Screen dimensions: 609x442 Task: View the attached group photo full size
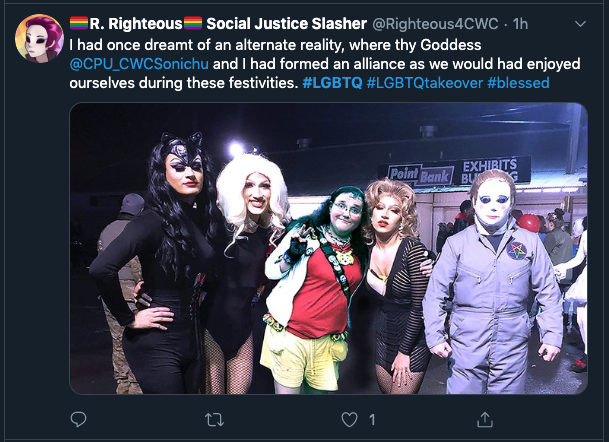coord(328,249)
